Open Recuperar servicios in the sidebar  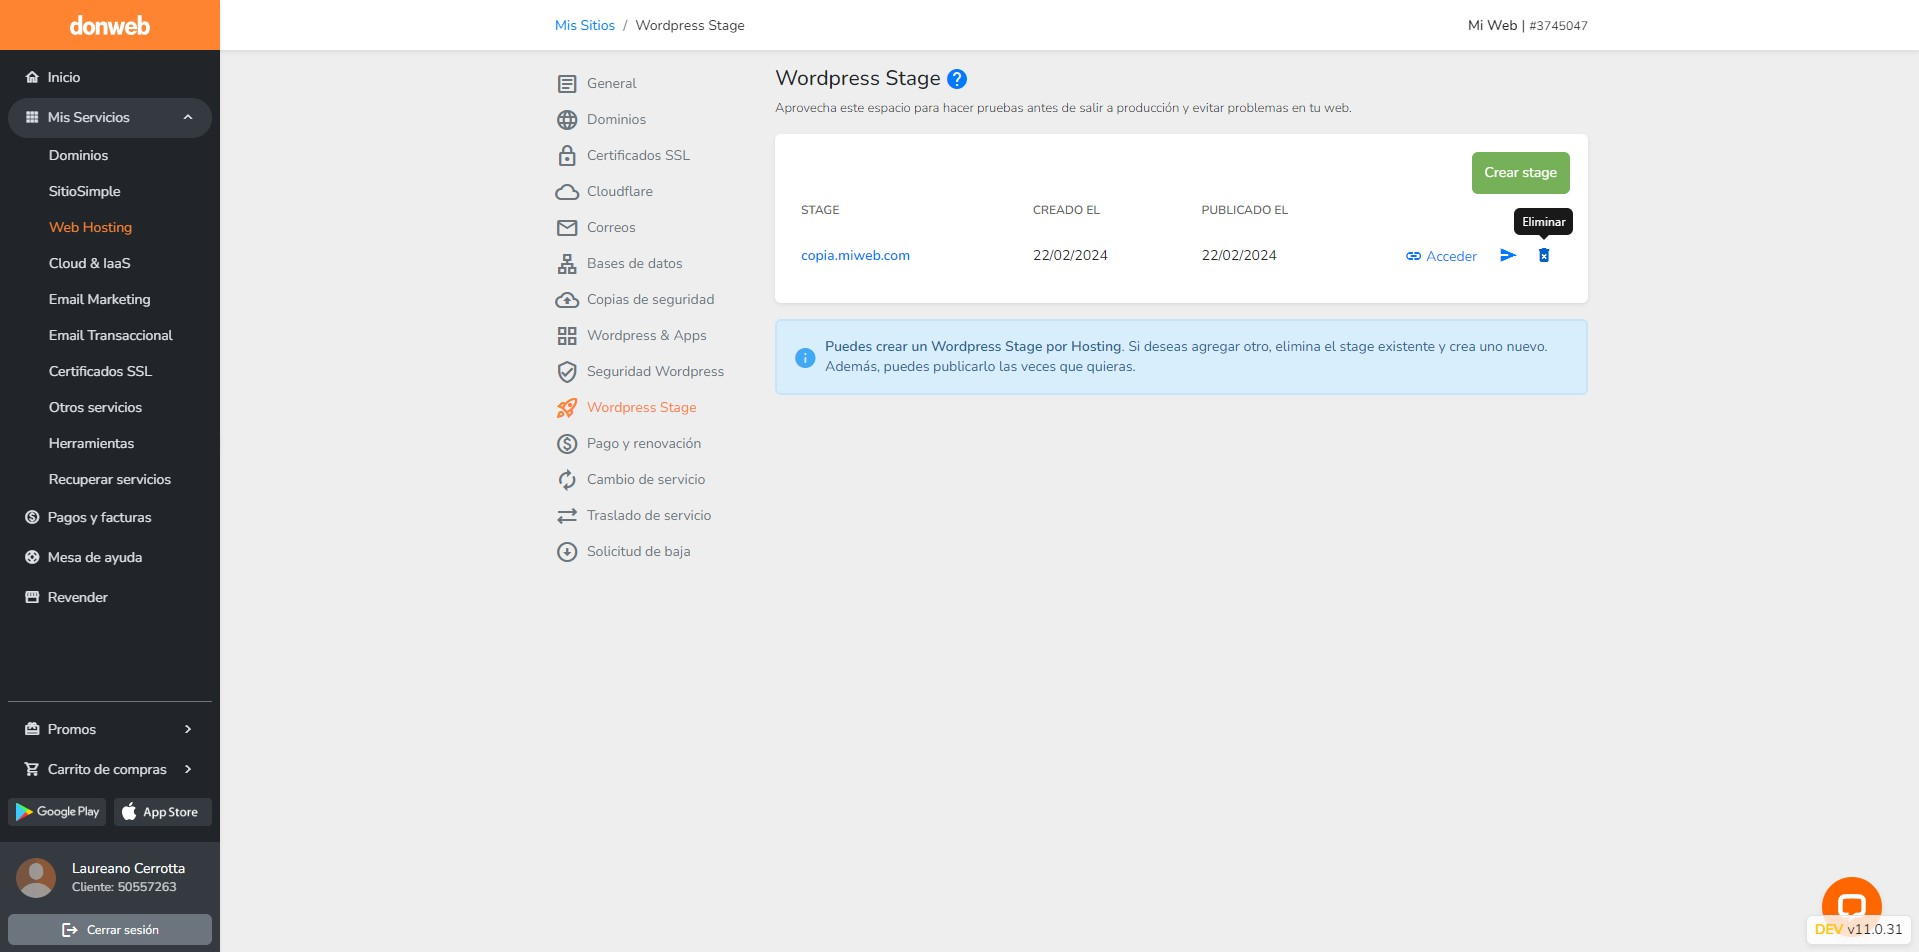[x=110, y=479]
